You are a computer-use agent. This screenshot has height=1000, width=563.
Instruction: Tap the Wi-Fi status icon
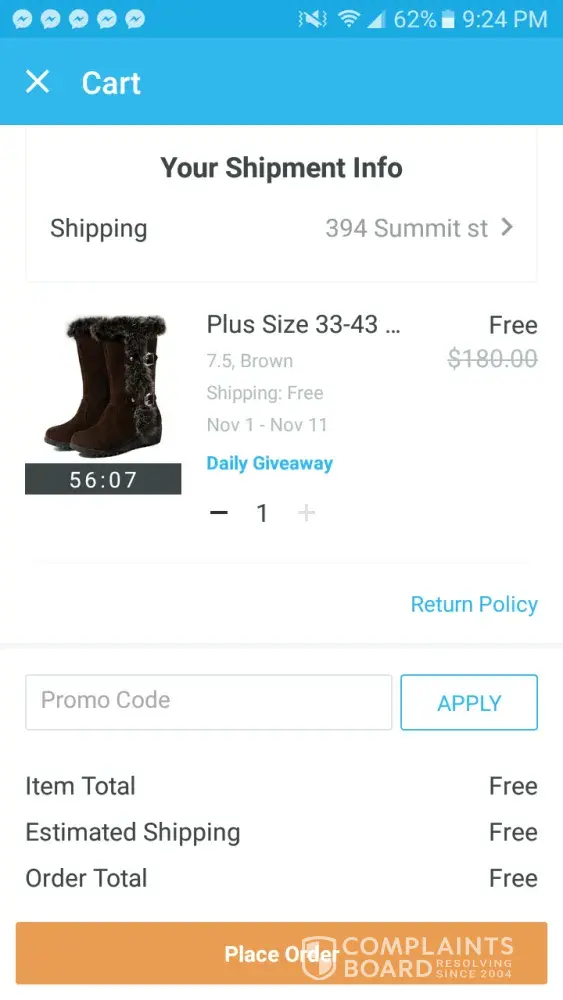coord(348,19)
